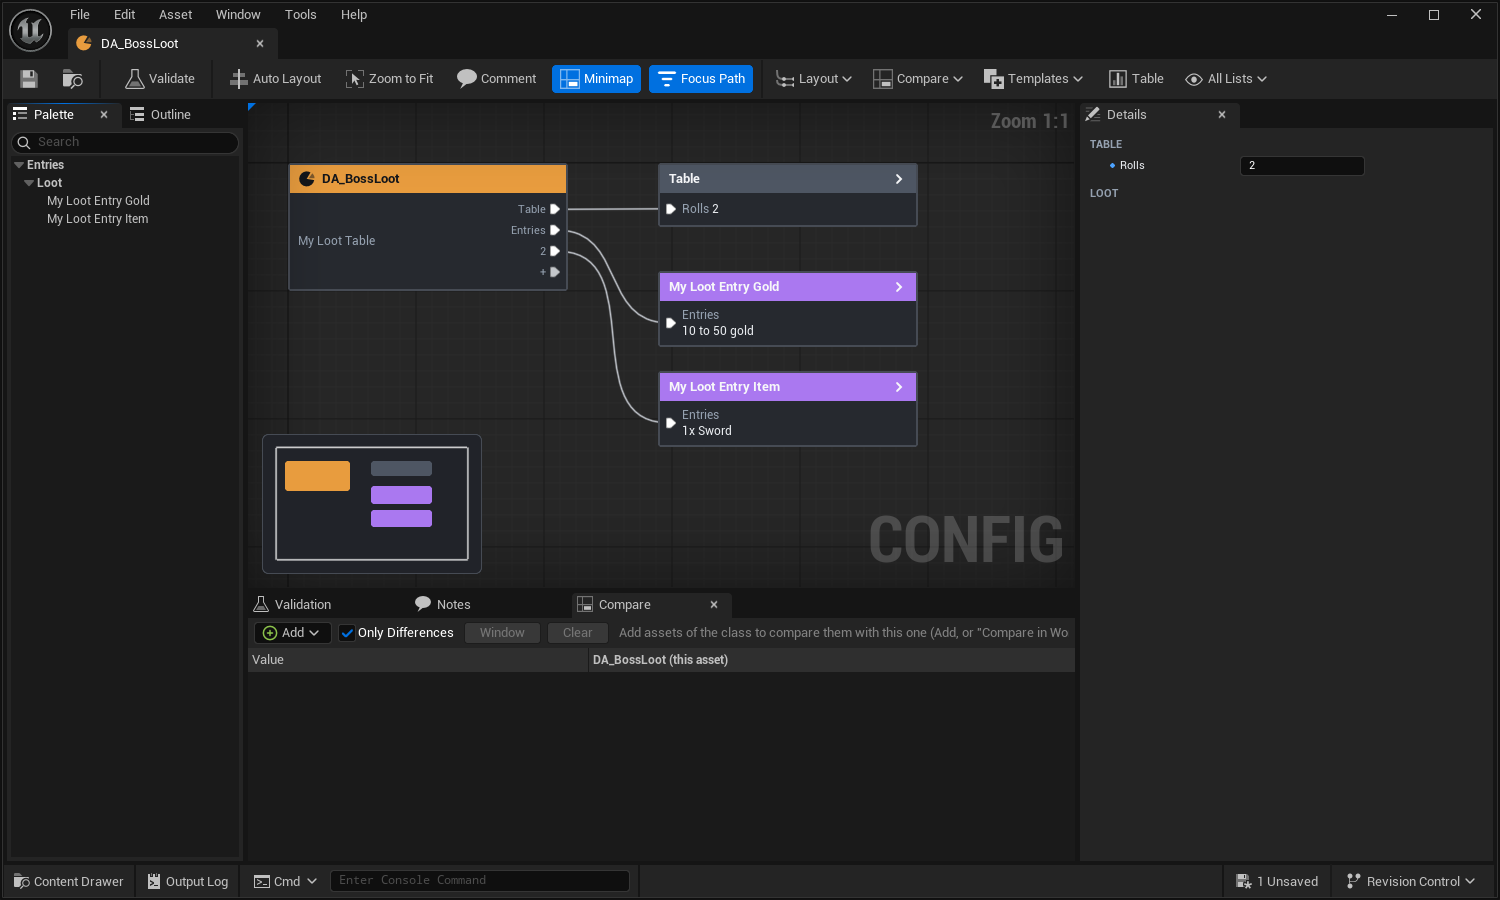Apply Auto Layout to the graph

click(276, 79)
